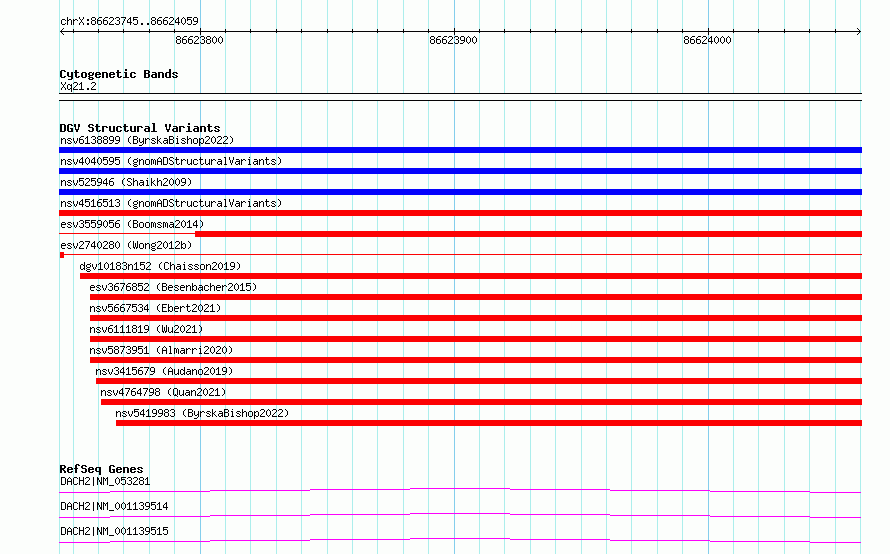This screenshot has width=890, height=554.
Task: Select the red bar under nsv4516513
Action: [x=460, y=213]
